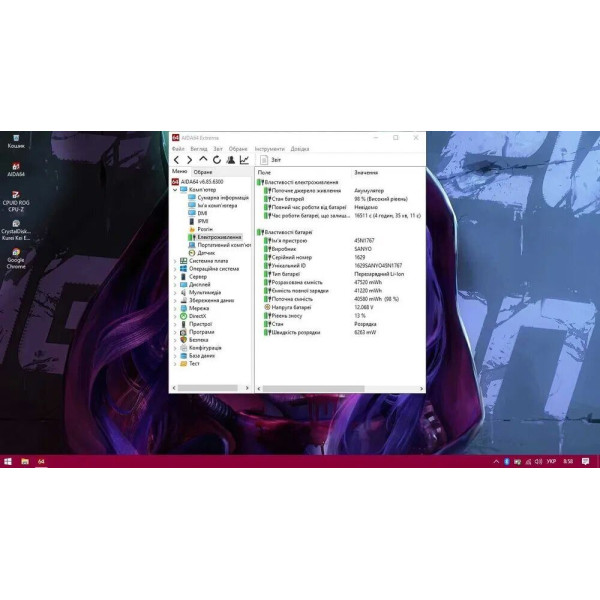
Task: Click the Тест icon in tree
Action: (x=183, y=364)
